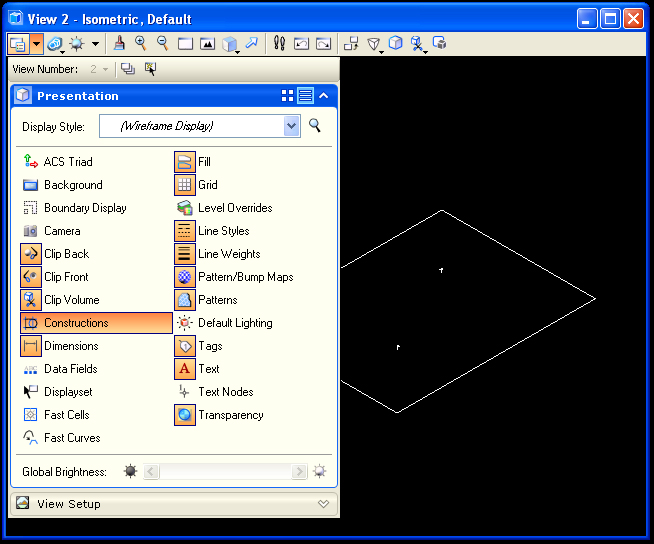Toggle Clip Volume attribute

click(61, 300)
